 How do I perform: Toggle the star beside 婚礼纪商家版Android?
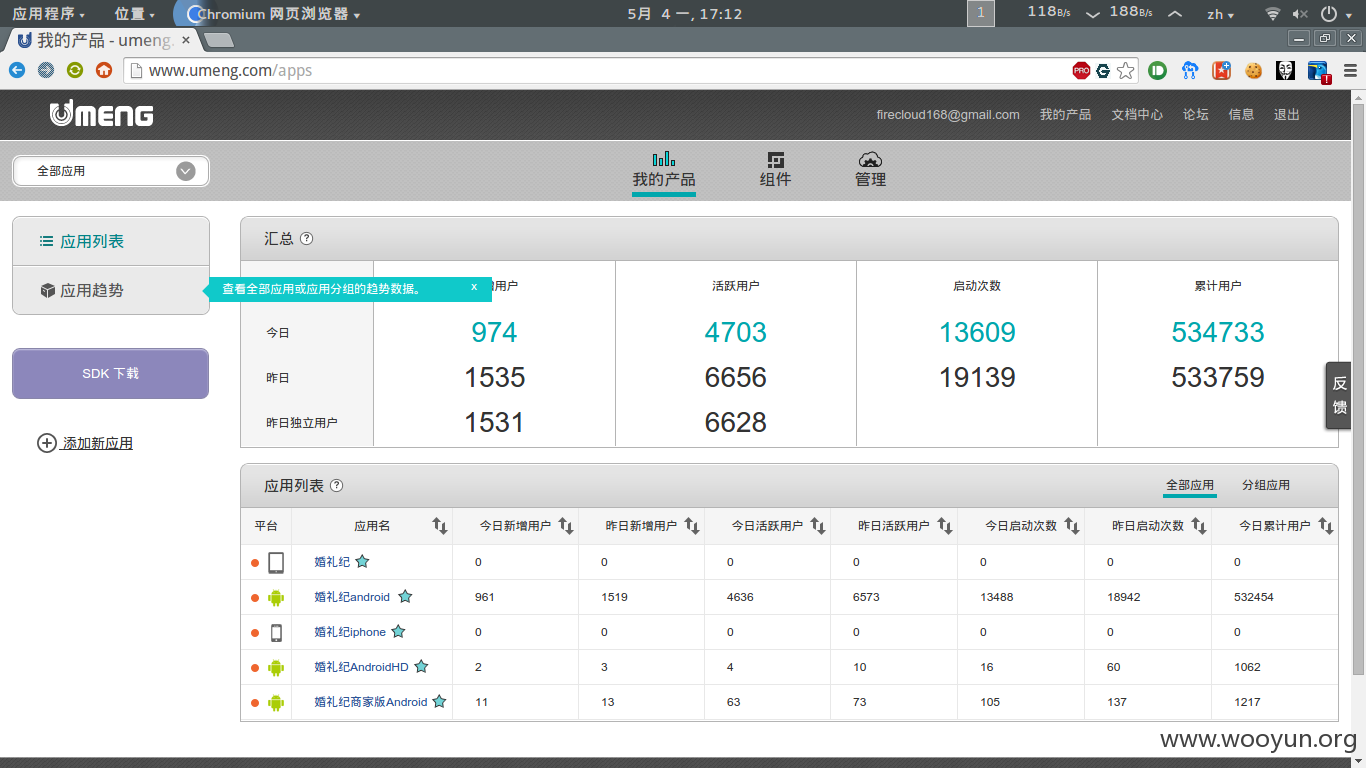tap(439, 701)
